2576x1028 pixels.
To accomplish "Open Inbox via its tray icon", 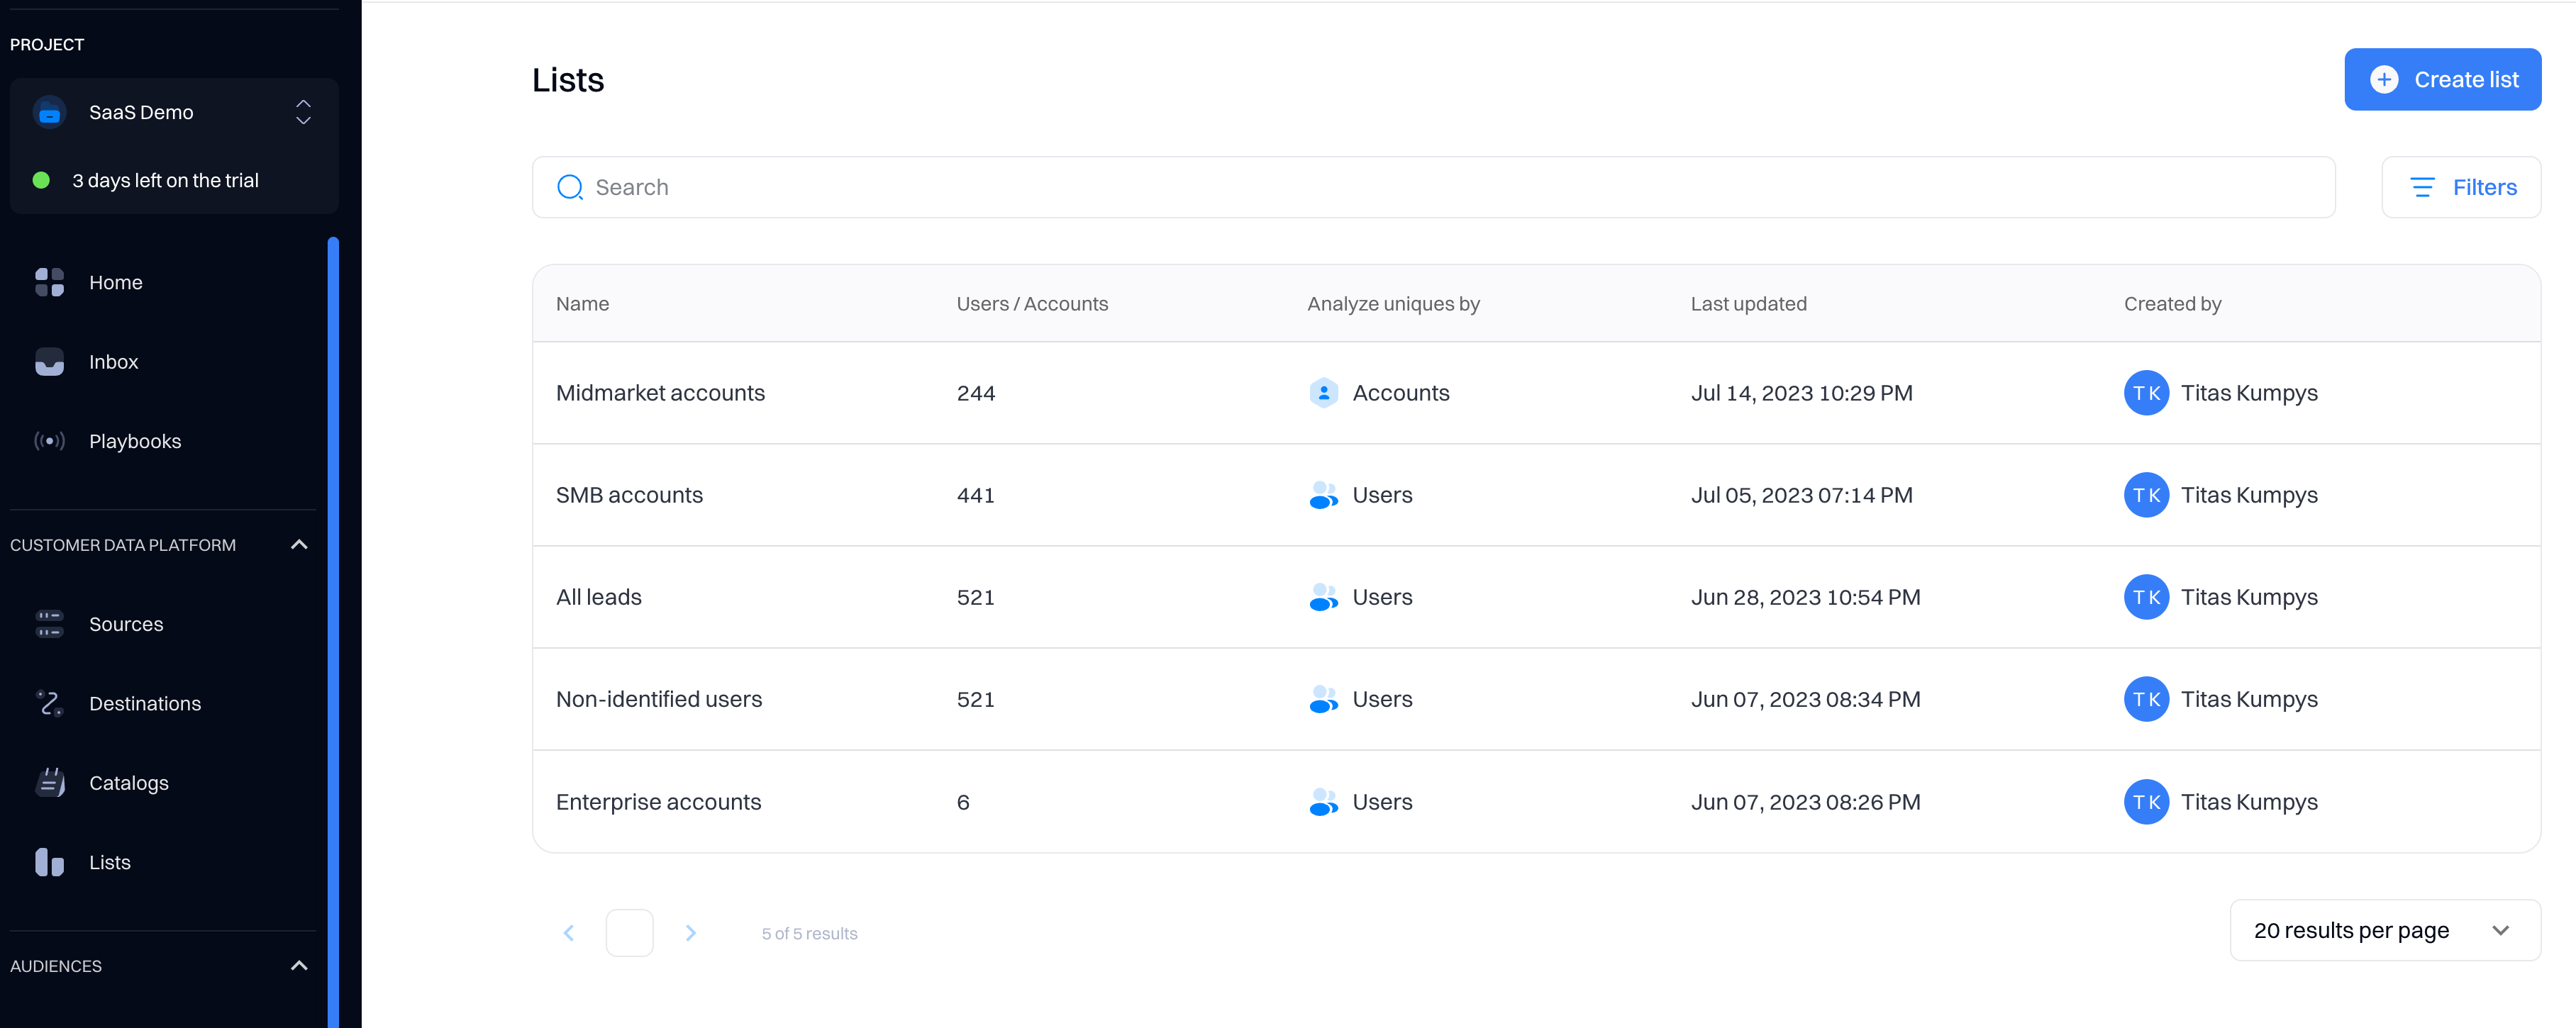I will 49,362.
